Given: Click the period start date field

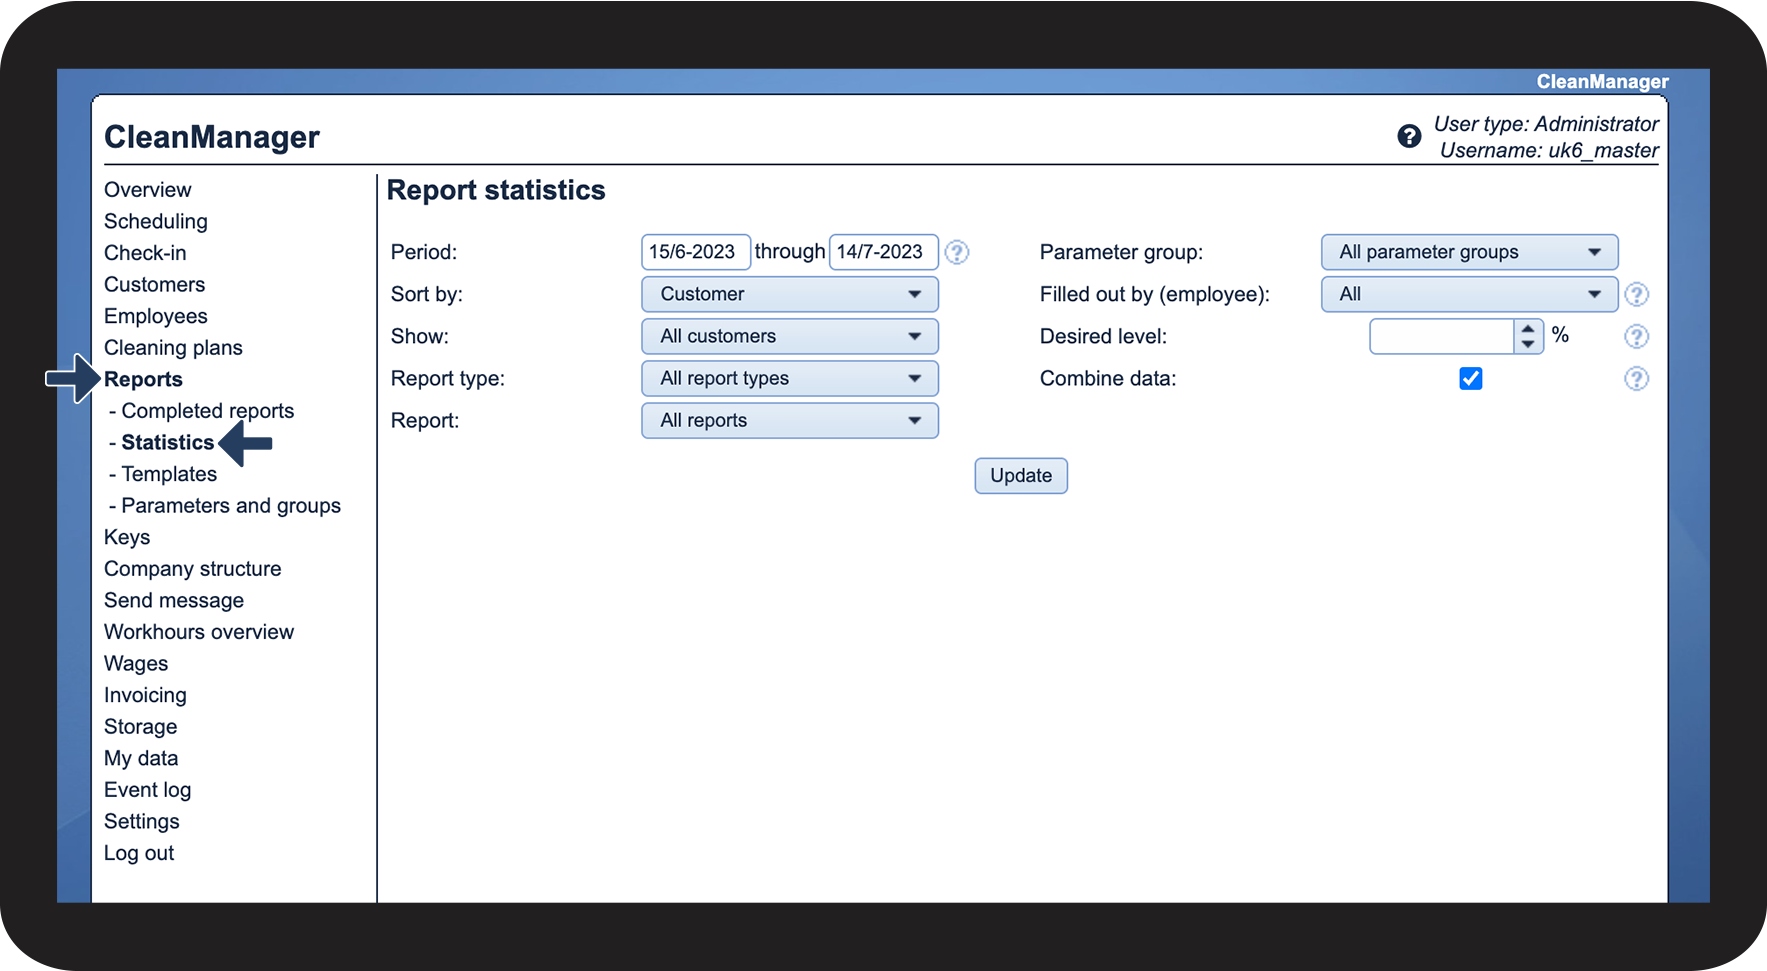Looking at the screenshot, I should (694, 252).
